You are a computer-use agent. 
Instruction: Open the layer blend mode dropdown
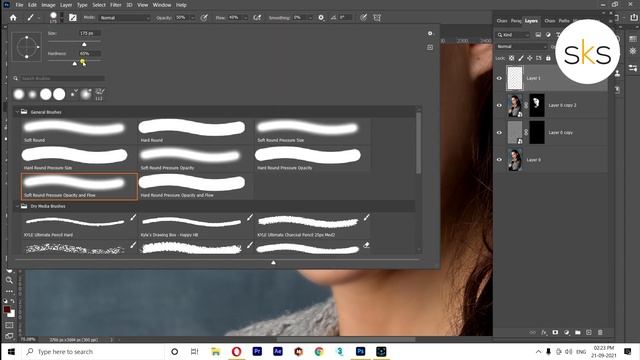pyautogui.click(x=522, y=47)
